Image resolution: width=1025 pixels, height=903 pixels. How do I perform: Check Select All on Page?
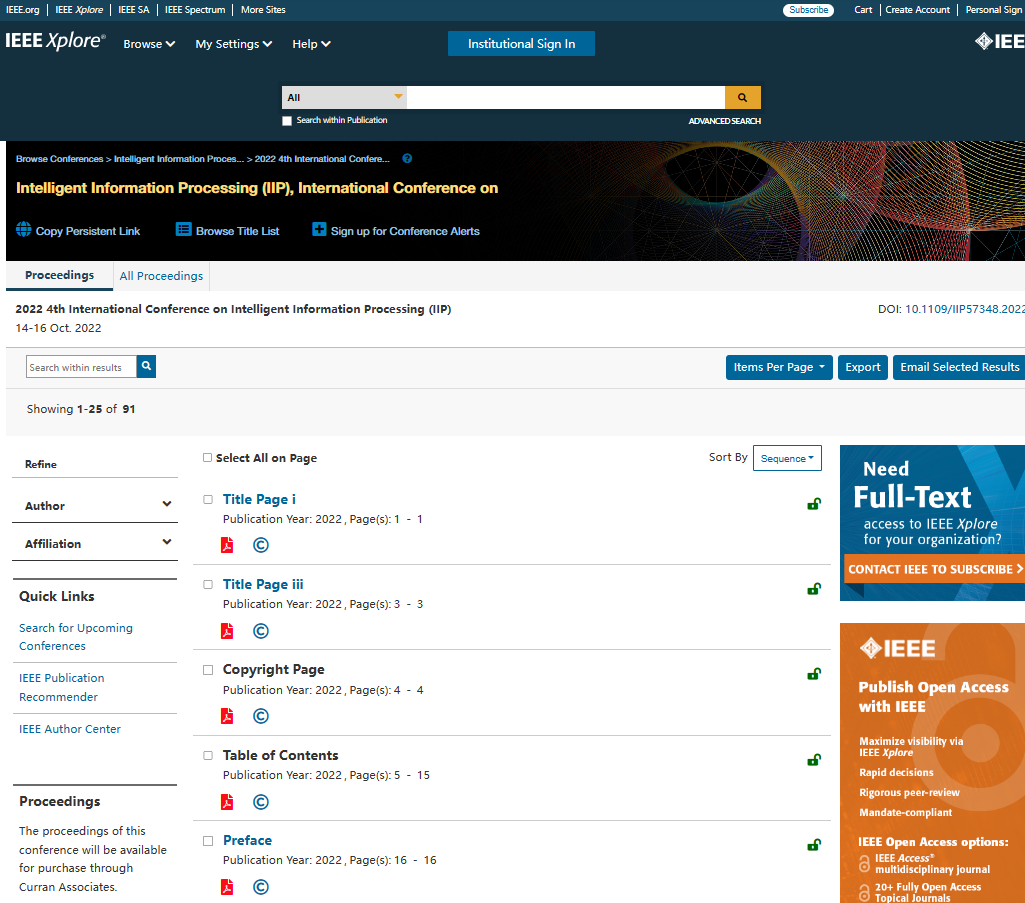point(207,458)
